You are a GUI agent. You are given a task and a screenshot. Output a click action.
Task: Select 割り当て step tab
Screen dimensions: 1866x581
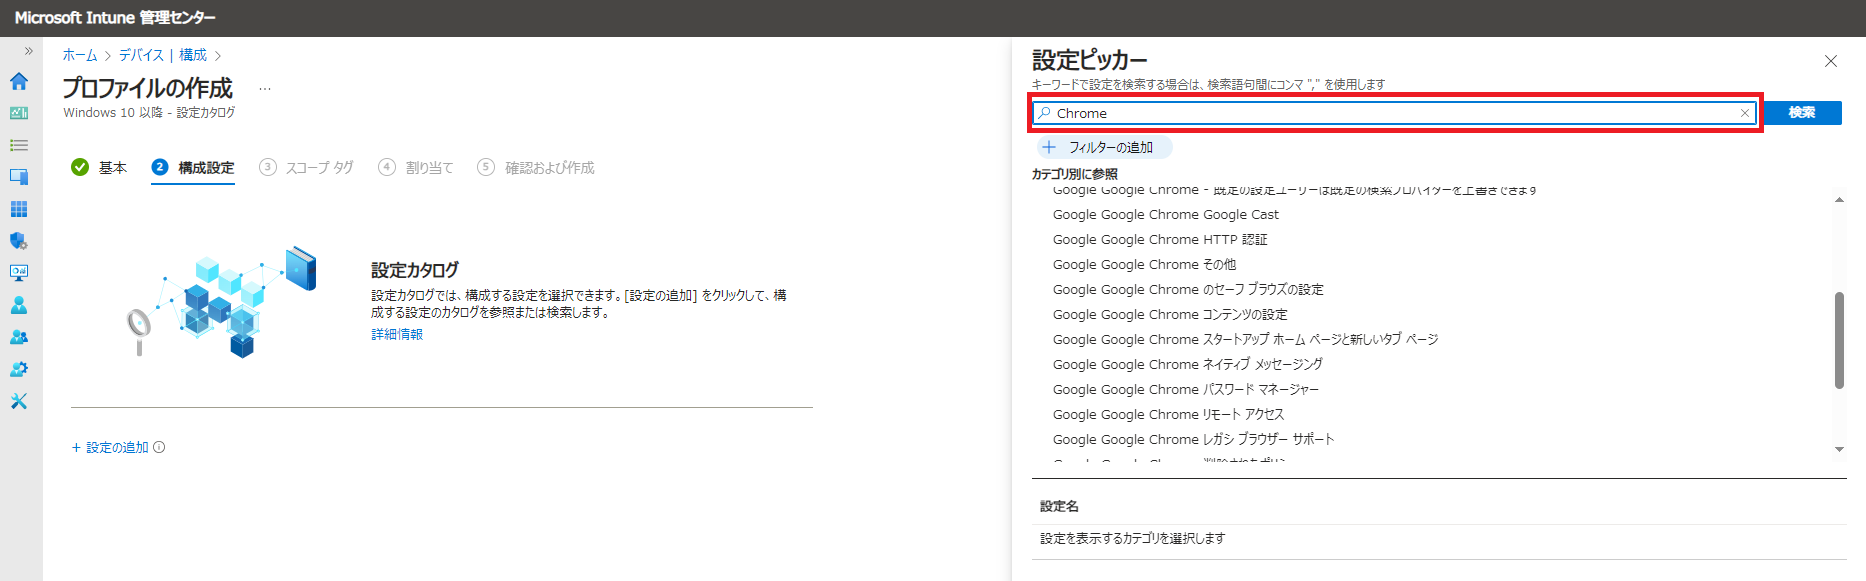point(416,167)
